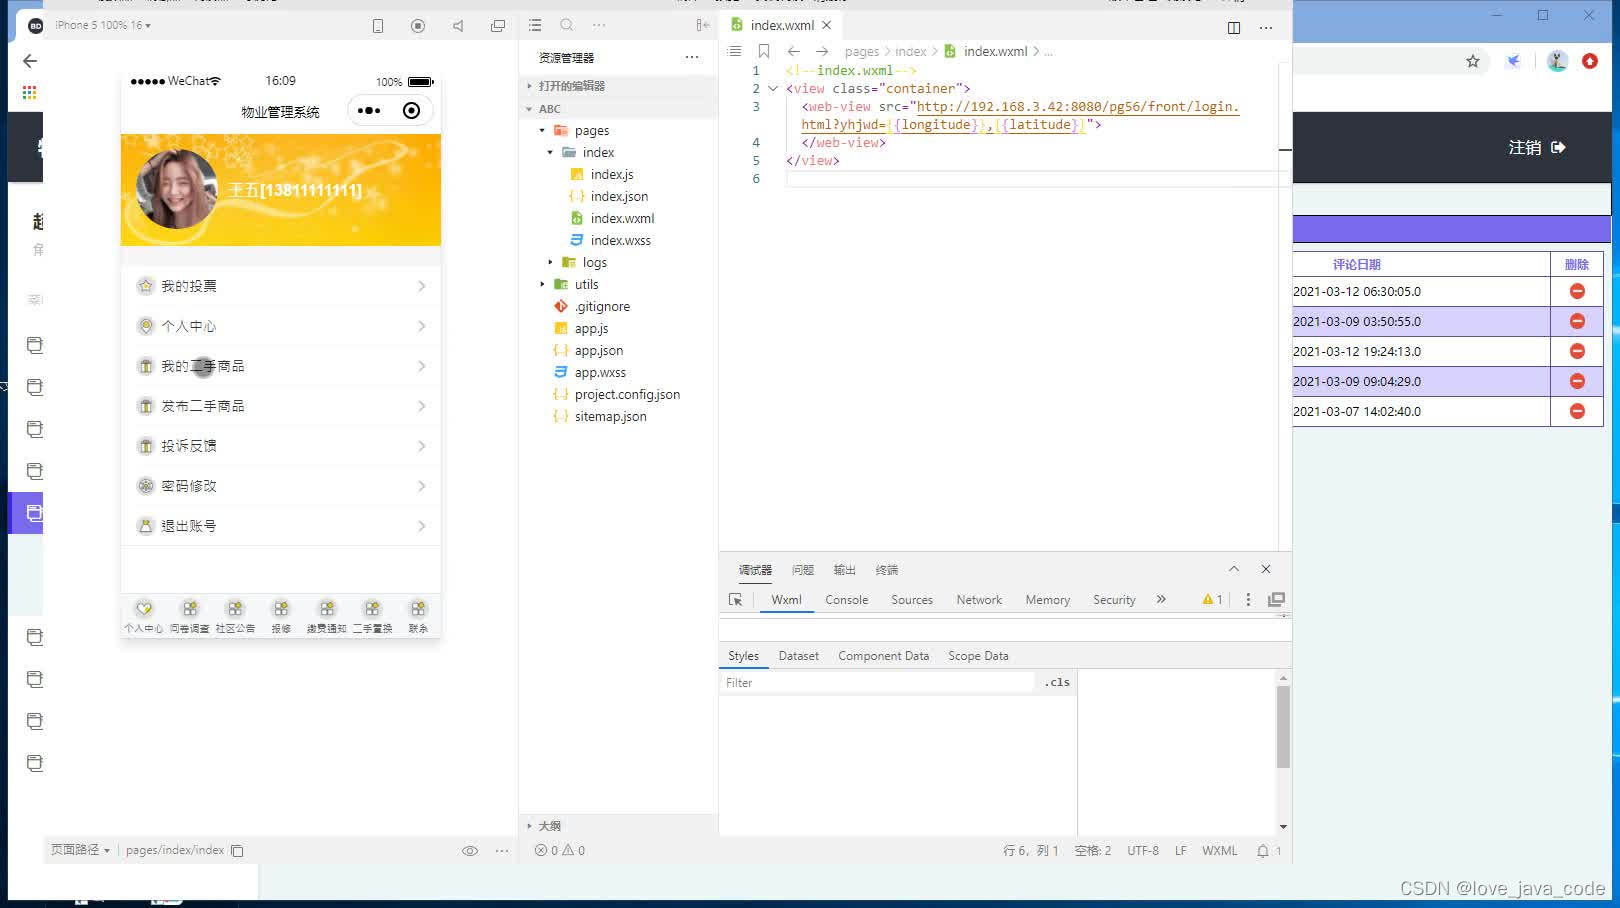Click the notification bell in status bar

(1263, 851)
